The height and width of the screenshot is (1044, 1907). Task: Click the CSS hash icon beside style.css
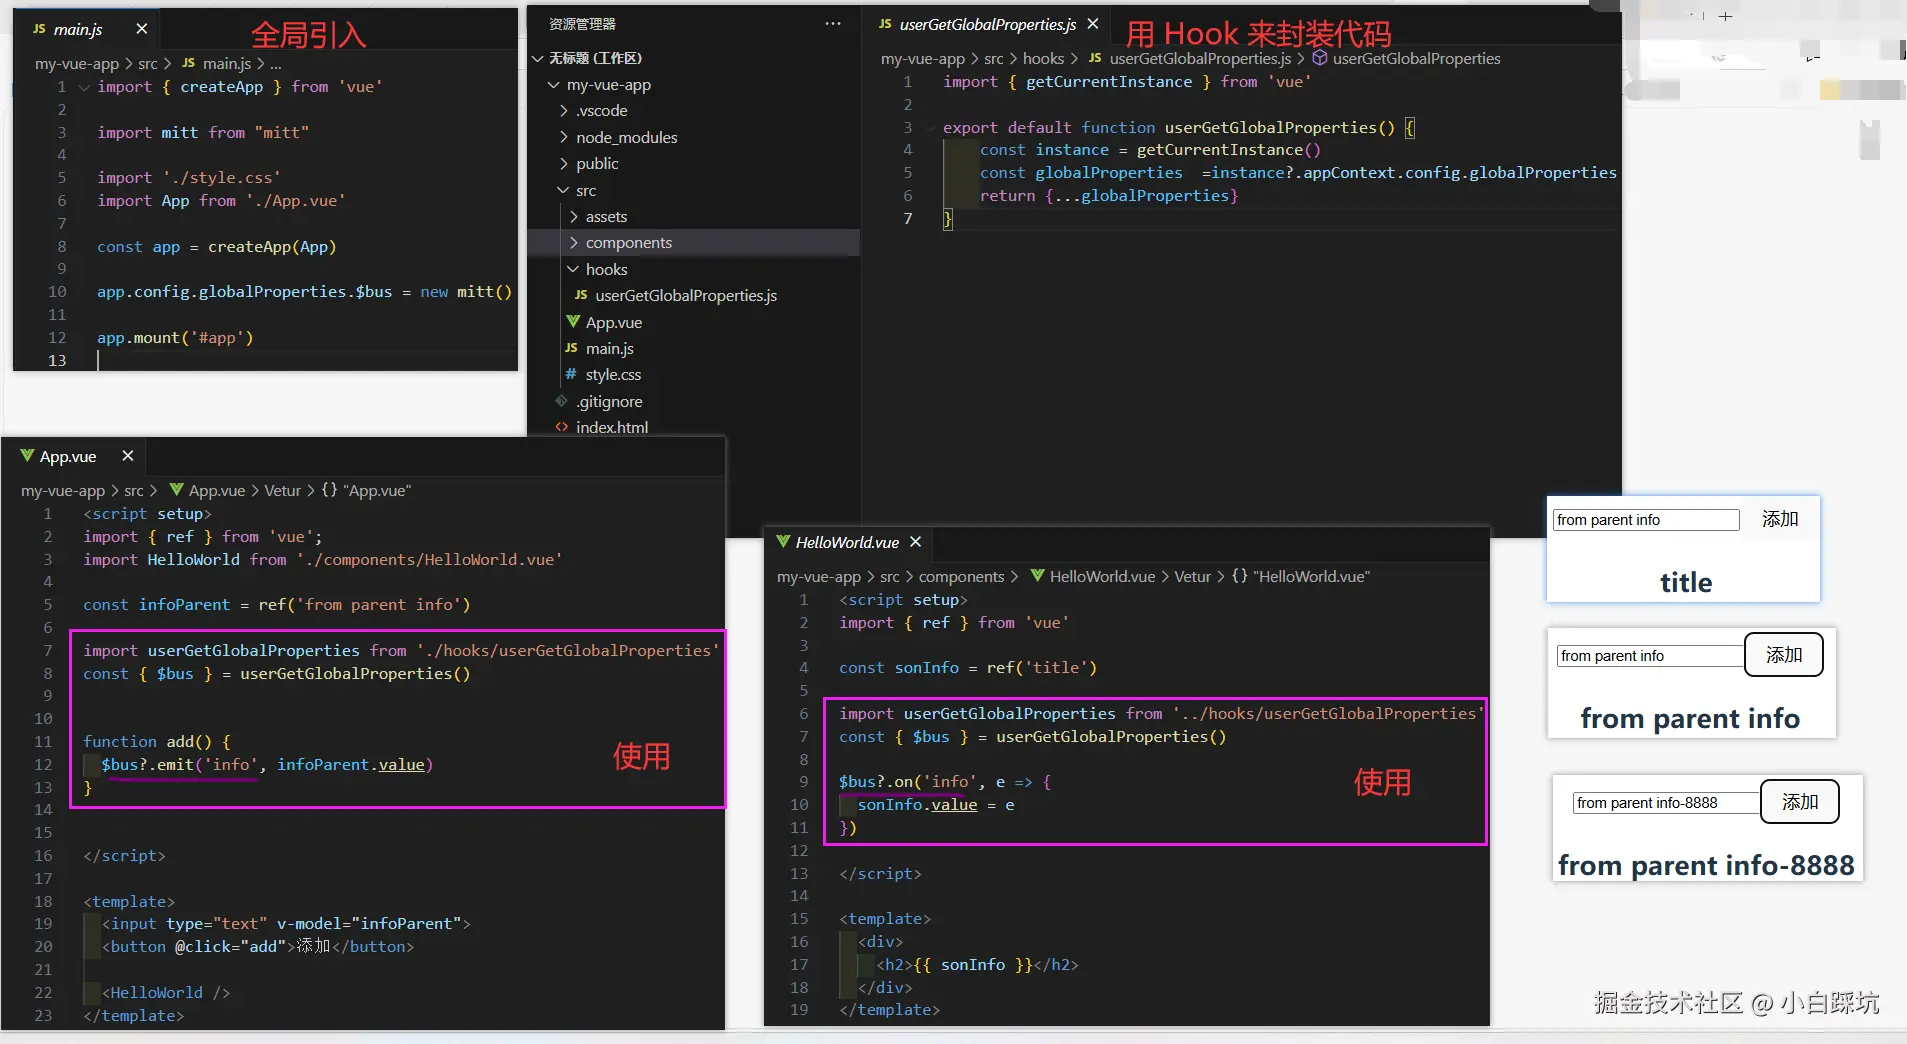pos(571,374)
